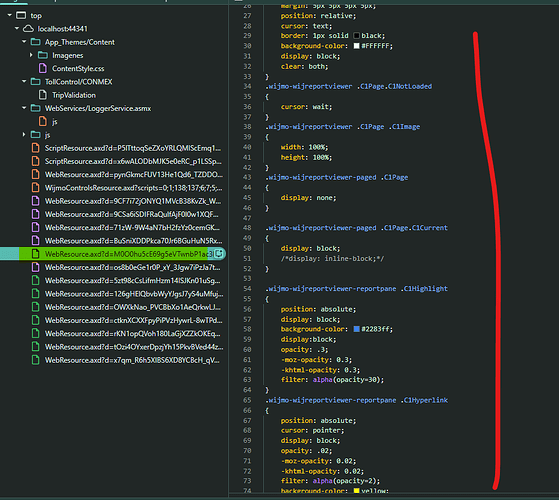Expand the Imagenes folder
The image size is (559, 500).
[x=31, y=55]
